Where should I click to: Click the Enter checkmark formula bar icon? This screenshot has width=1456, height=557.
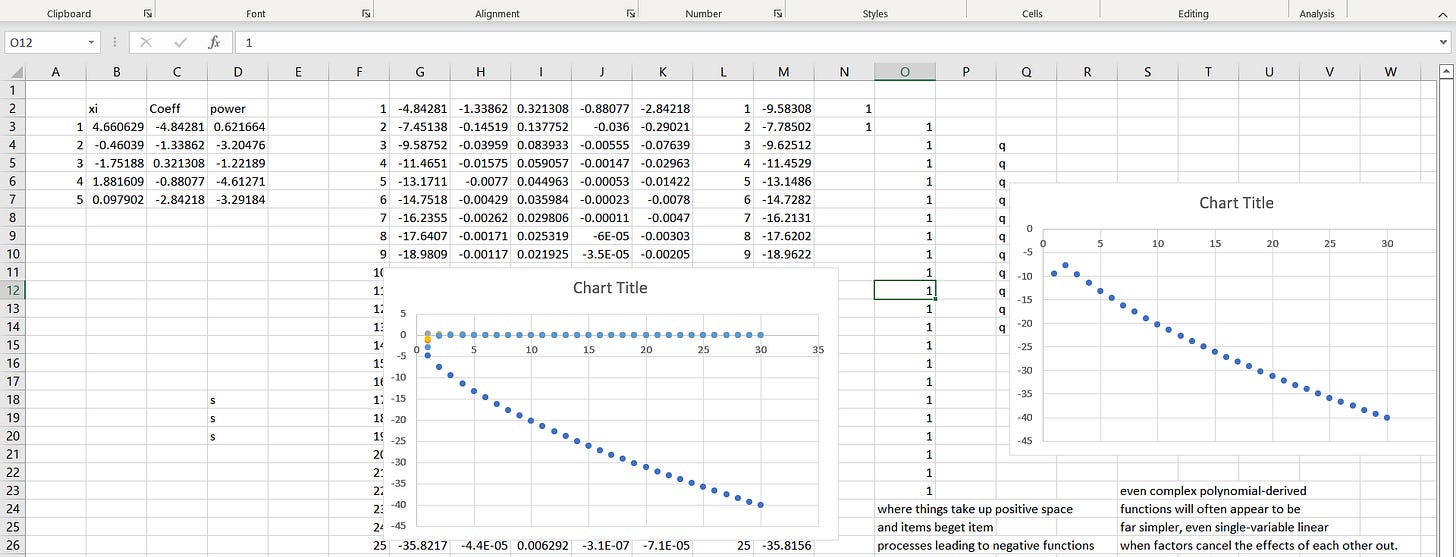pyautogui.click(x=180, y=43)
